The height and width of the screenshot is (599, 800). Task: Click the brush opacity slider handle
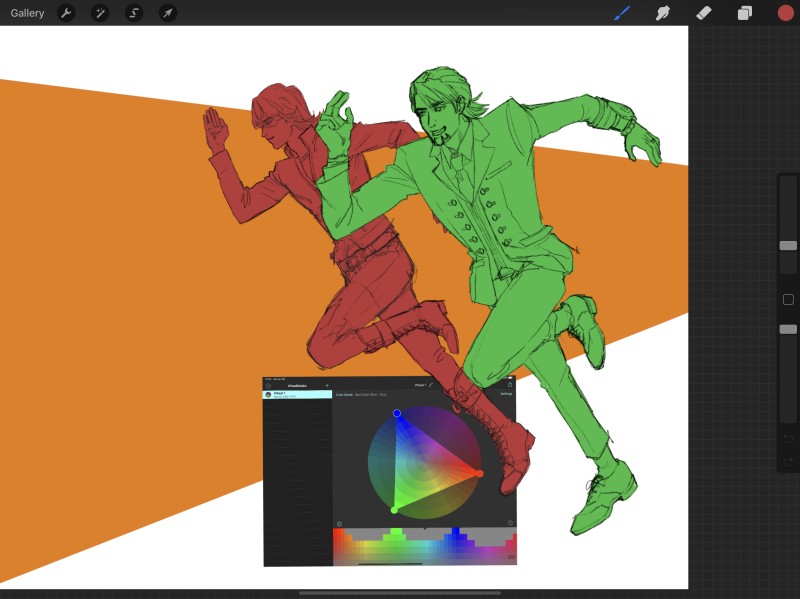pos(788,329)
